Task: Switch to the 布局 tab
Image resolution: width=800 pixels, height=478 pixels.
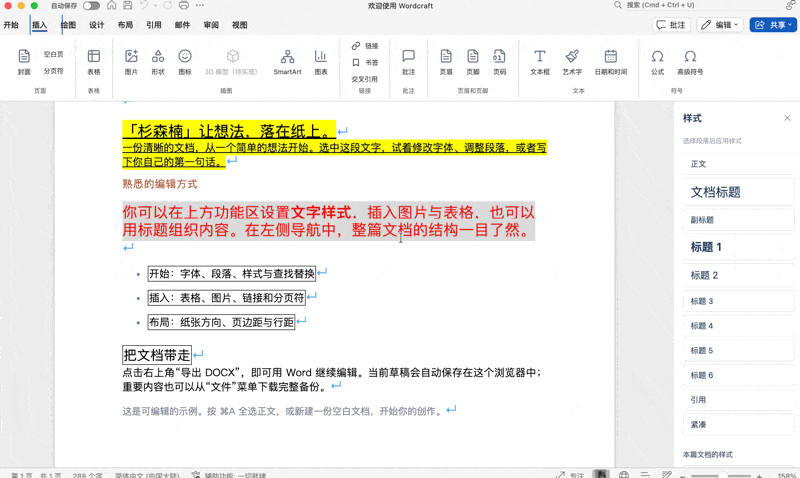Action: pyautogui.click(x=125, y=25)
